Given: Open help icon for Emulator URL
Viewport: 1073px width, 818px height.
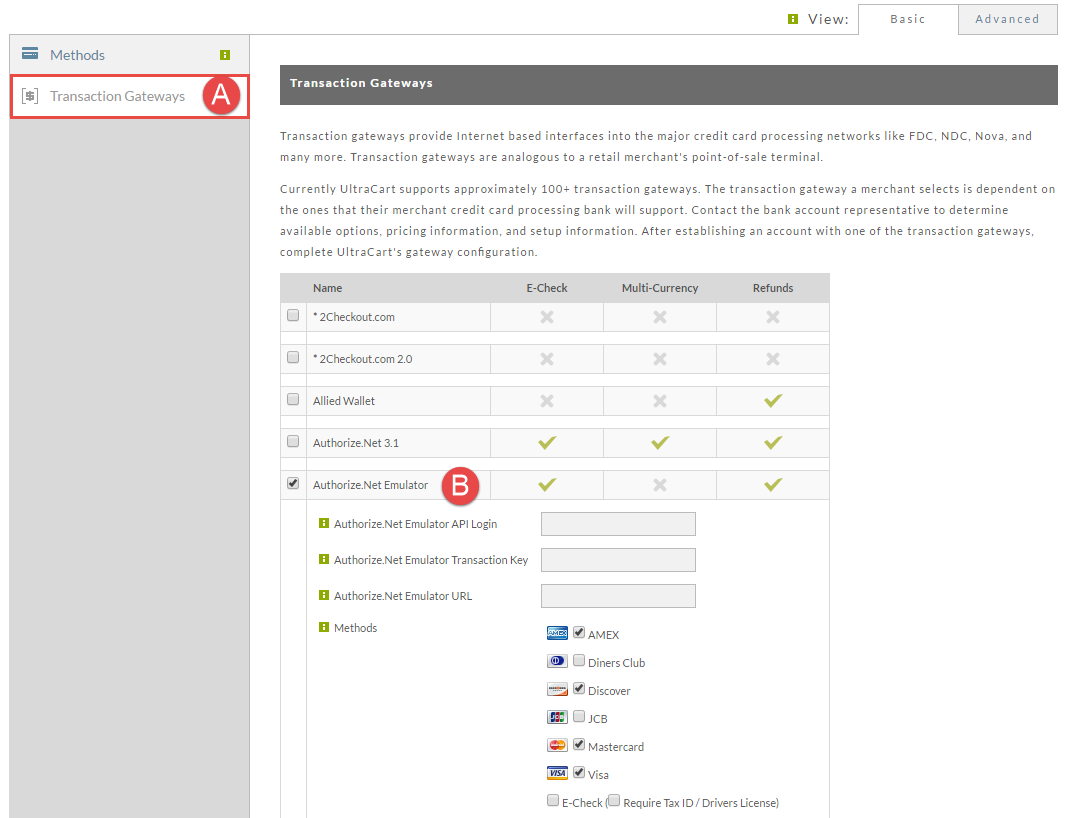Looking at the screenshot, I should pos(324,596).
